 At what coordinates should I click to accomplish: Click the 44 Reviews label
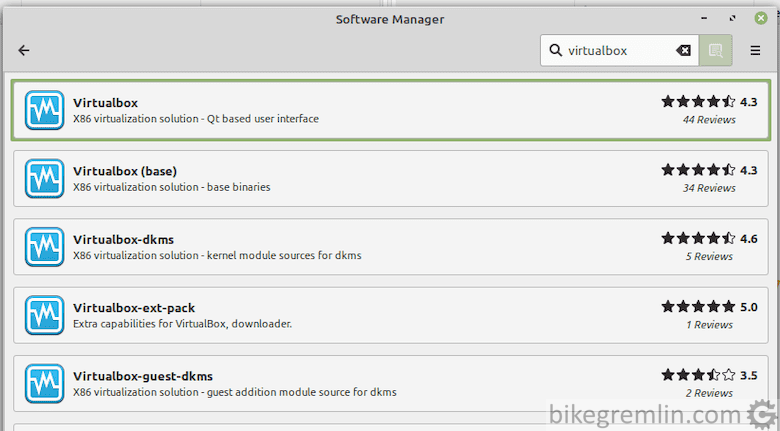click(x=709, y=120)
